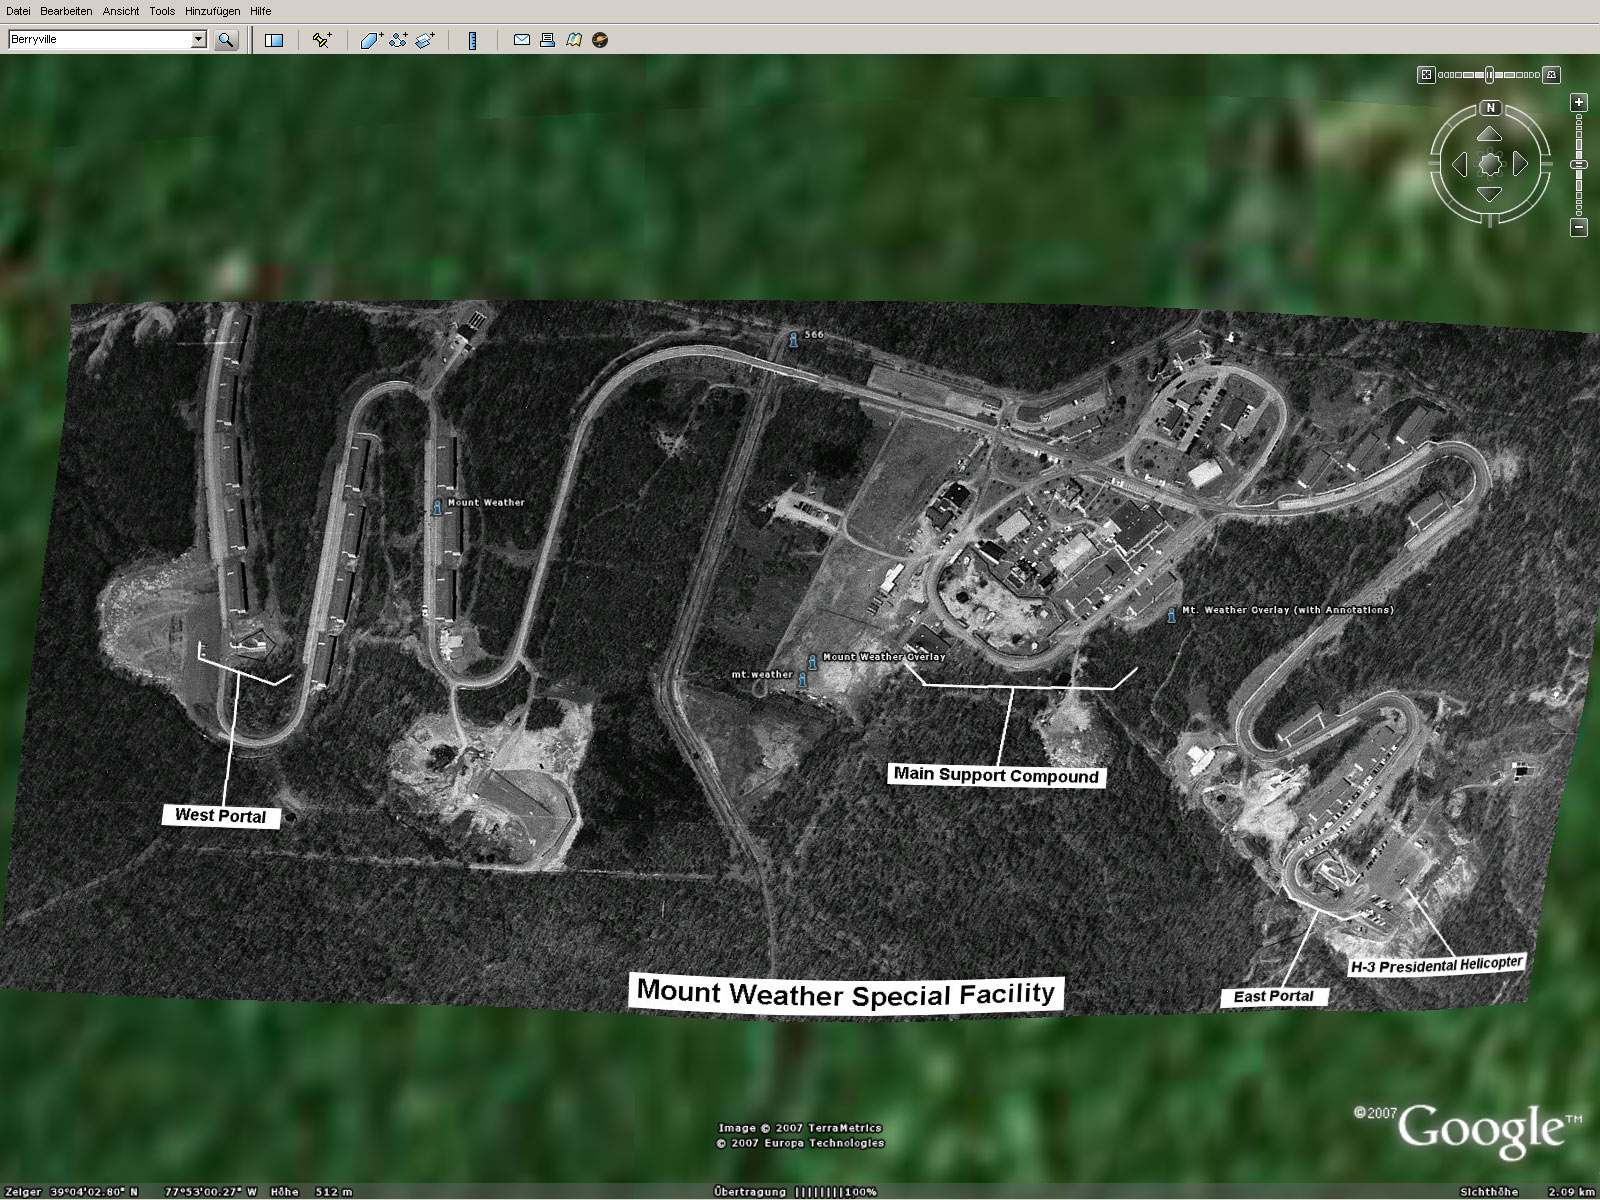The width and height of the screenshot is (1600, 1200).
Task: Open the Berryville search dropdown arrow
Action: coord(198,40)
